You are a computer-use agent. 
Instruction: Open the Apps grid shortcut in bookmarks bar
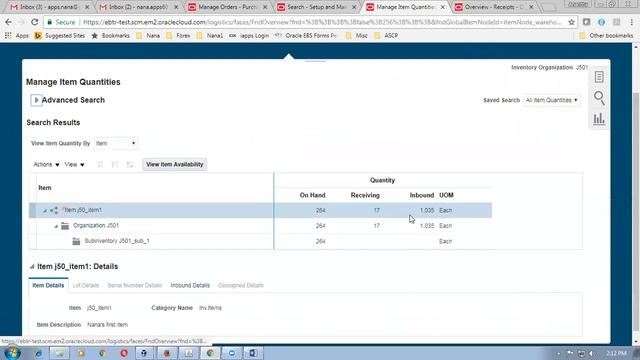pos(17,36)
